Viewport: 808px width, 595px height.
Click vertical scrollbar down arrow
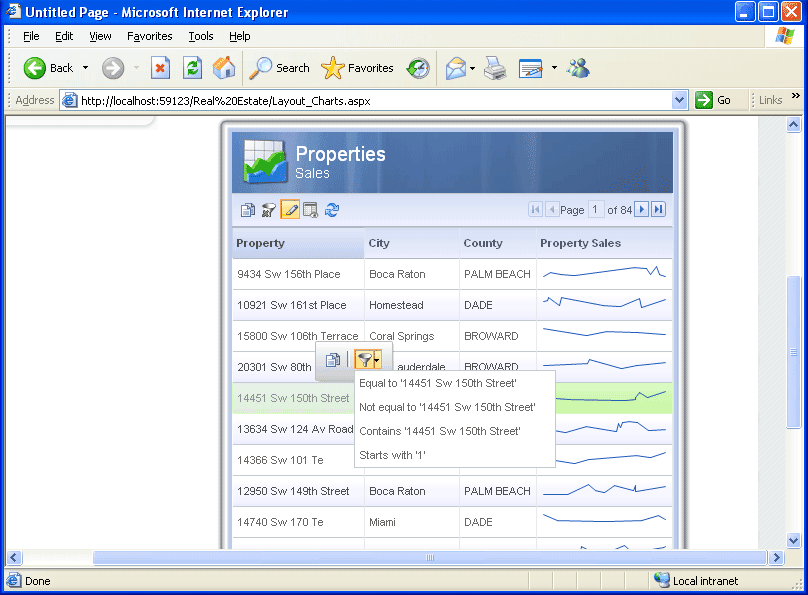[794, 540]
